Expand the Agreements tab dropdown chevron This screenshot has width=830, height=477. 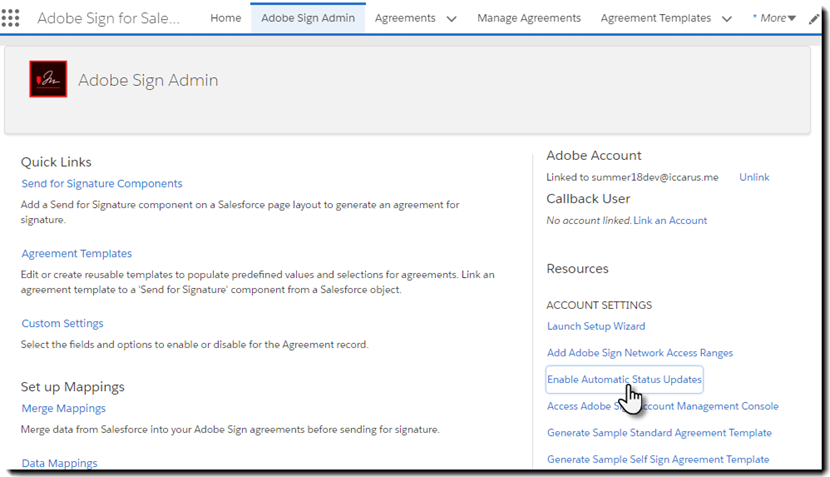(451, 18)
